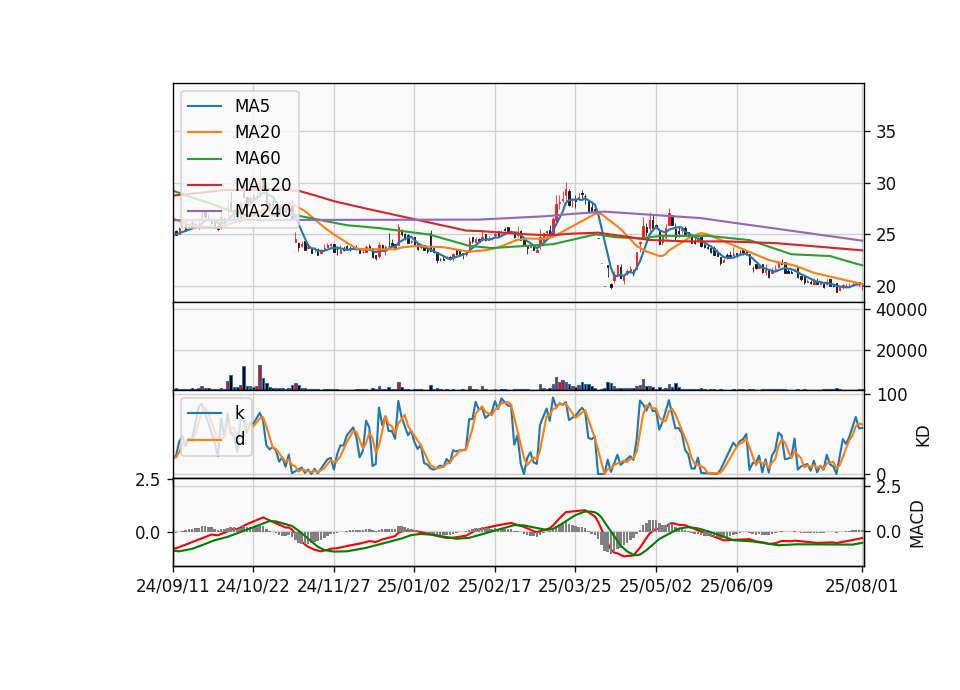This screenshot has height=690, width=960.
Task: Click the orange MA20 legend line sample
Action: (x=204, y=133)
